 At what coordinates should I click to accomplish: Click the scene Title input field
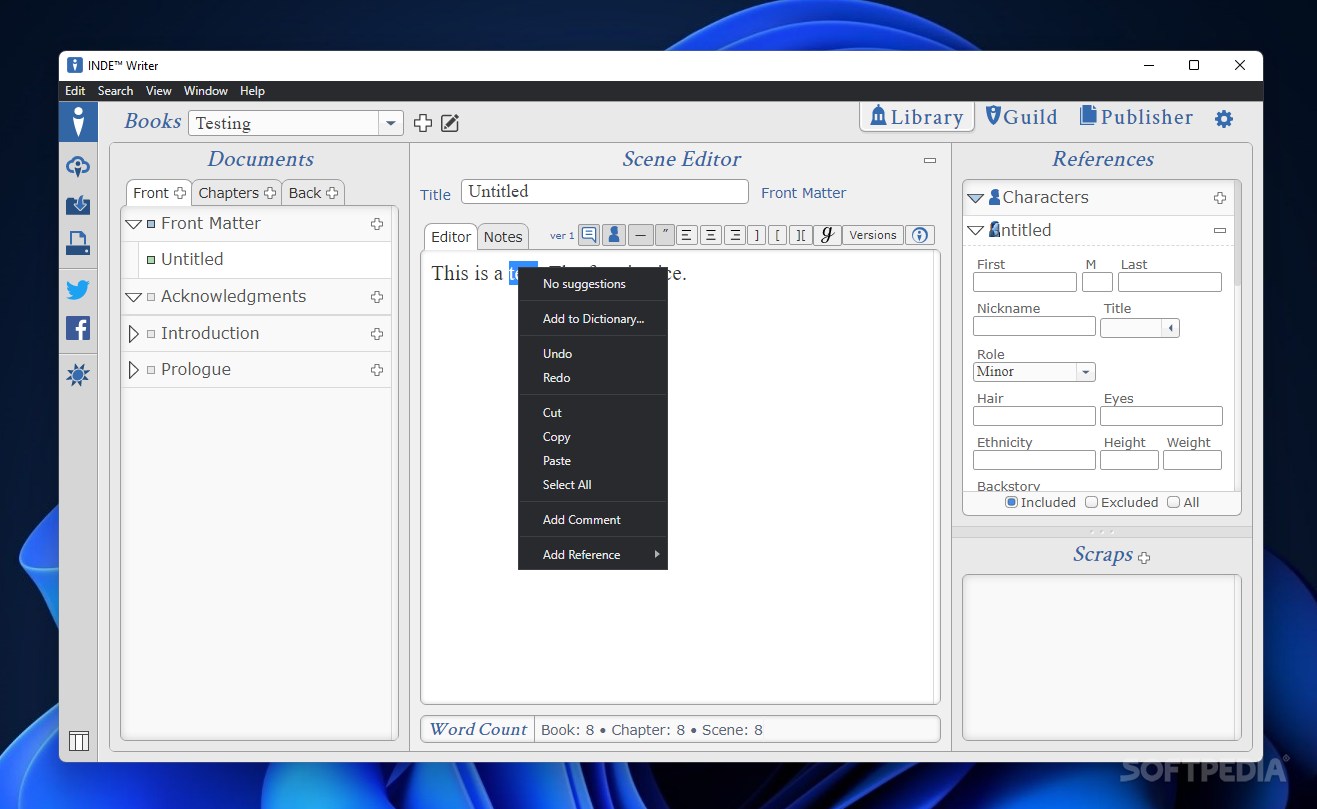click(604, 192)
